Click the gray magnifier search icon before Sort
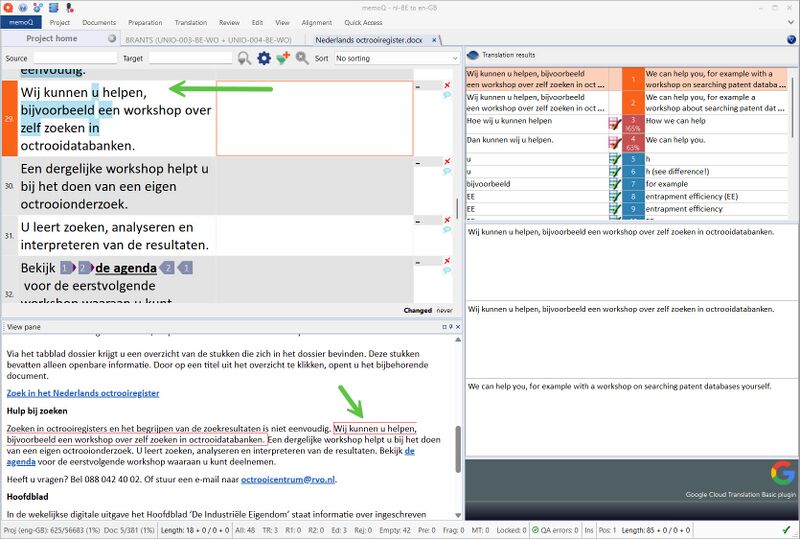Viewport: 800px width, 539px height. coord(302,58)
